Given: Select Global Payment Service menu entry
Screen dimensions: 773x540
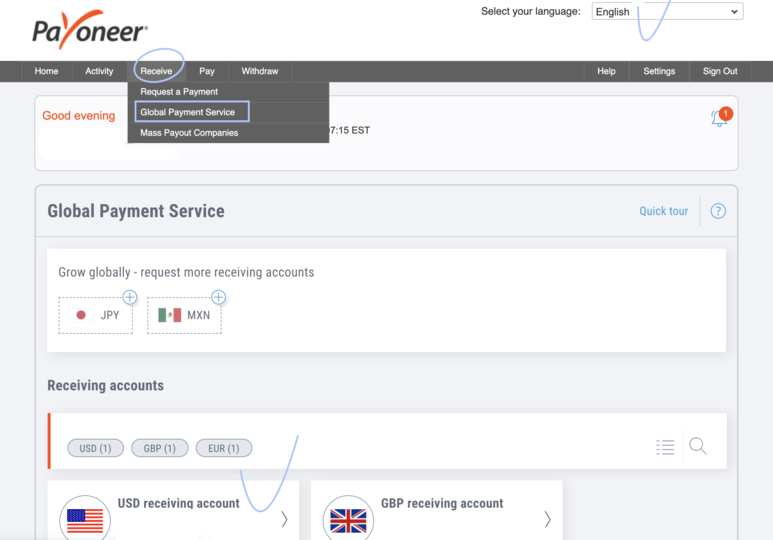Looking at the screenshot, I should pyautogui.click(x=228, y=112).
